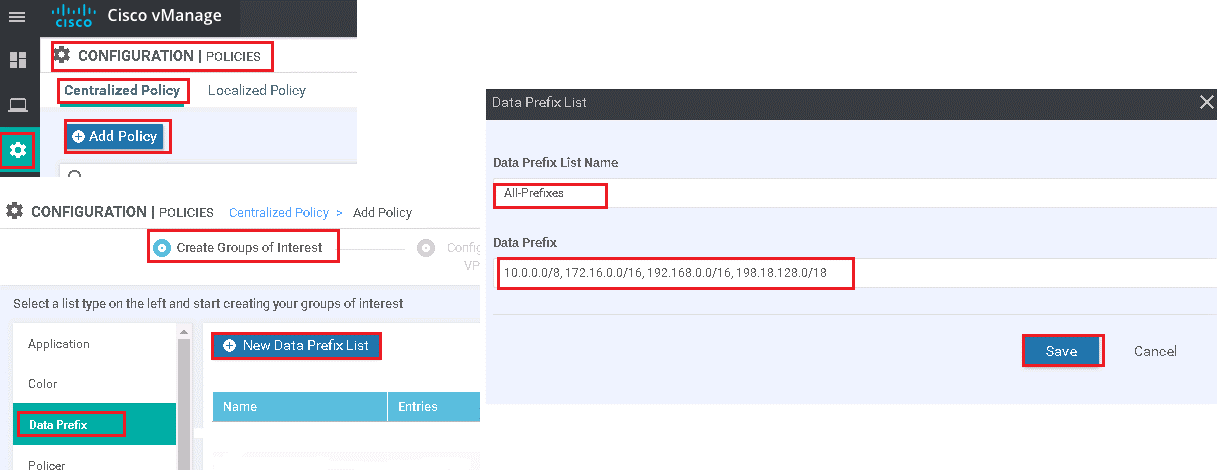
Task: Click the Add Policy button
Action: [115, 136]
